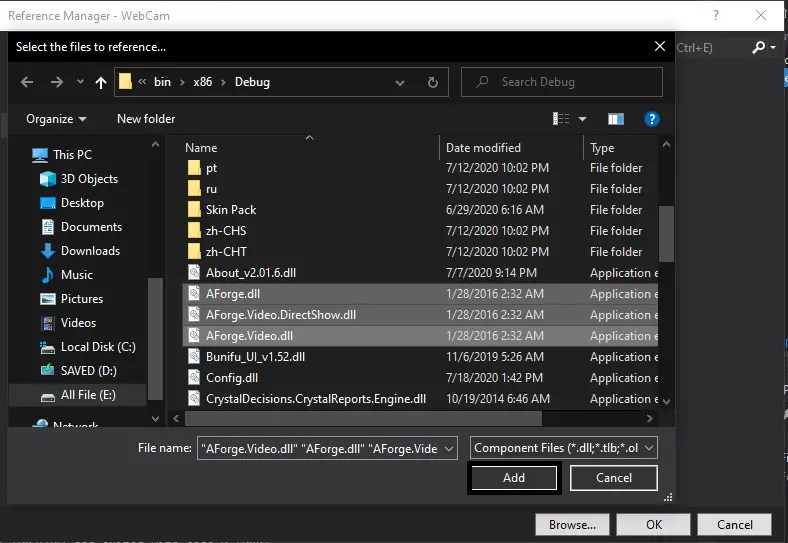The image size is (788, 543).
Task: Click the Add button
Action: pos(514,478)
